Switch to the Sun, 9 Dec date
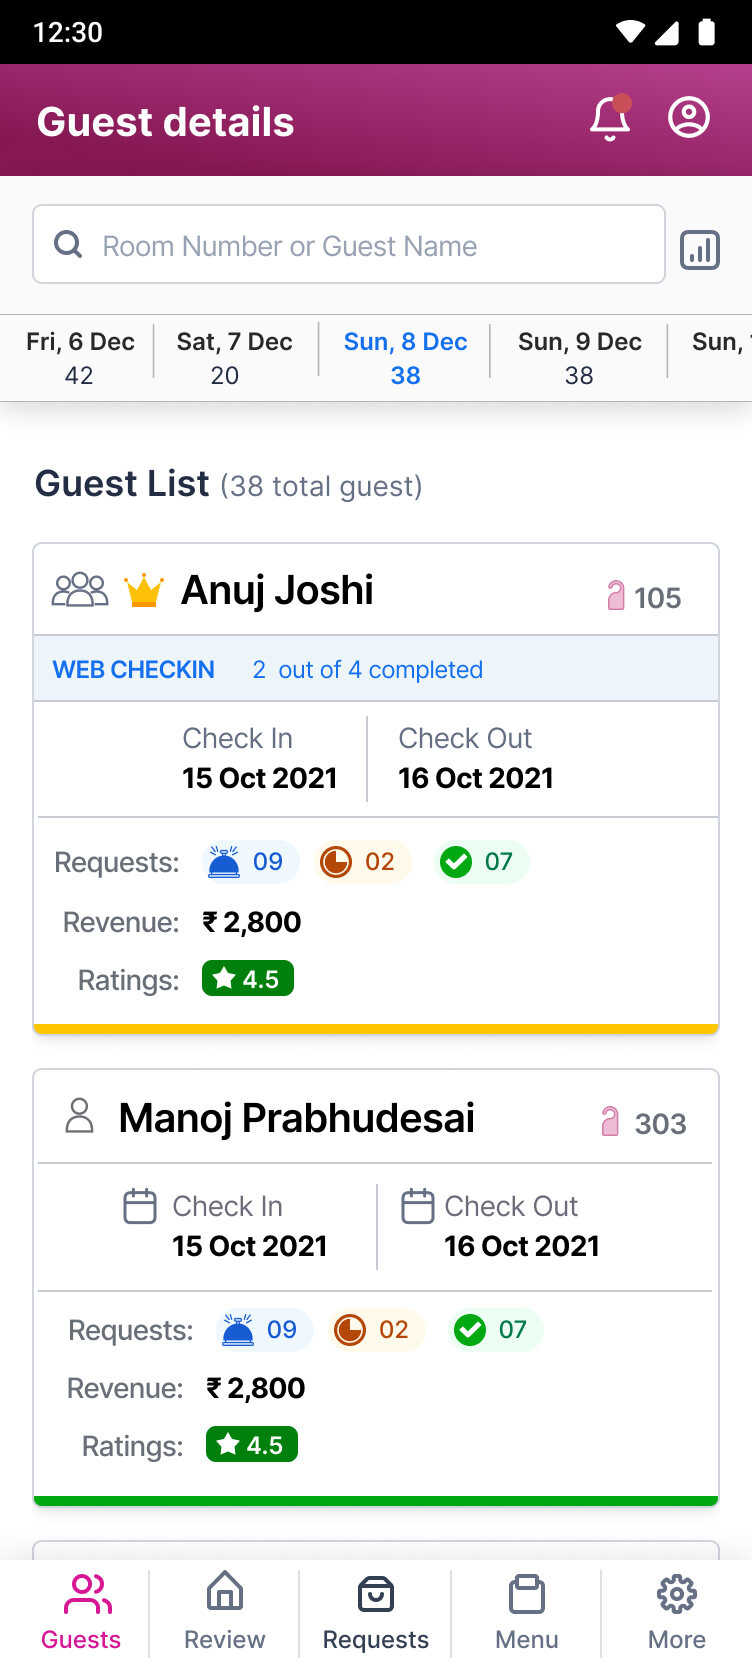 tap(579, 358)
